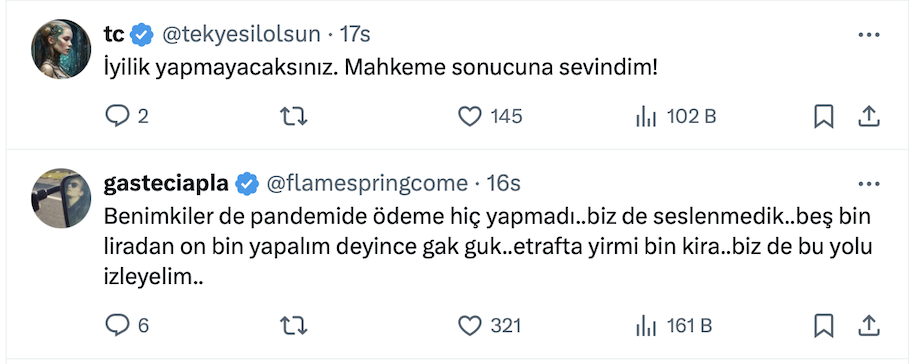Open the 17s timestamp on the tc tweet
This screenshot has height=364, width=916.
[x=355, y=34]
